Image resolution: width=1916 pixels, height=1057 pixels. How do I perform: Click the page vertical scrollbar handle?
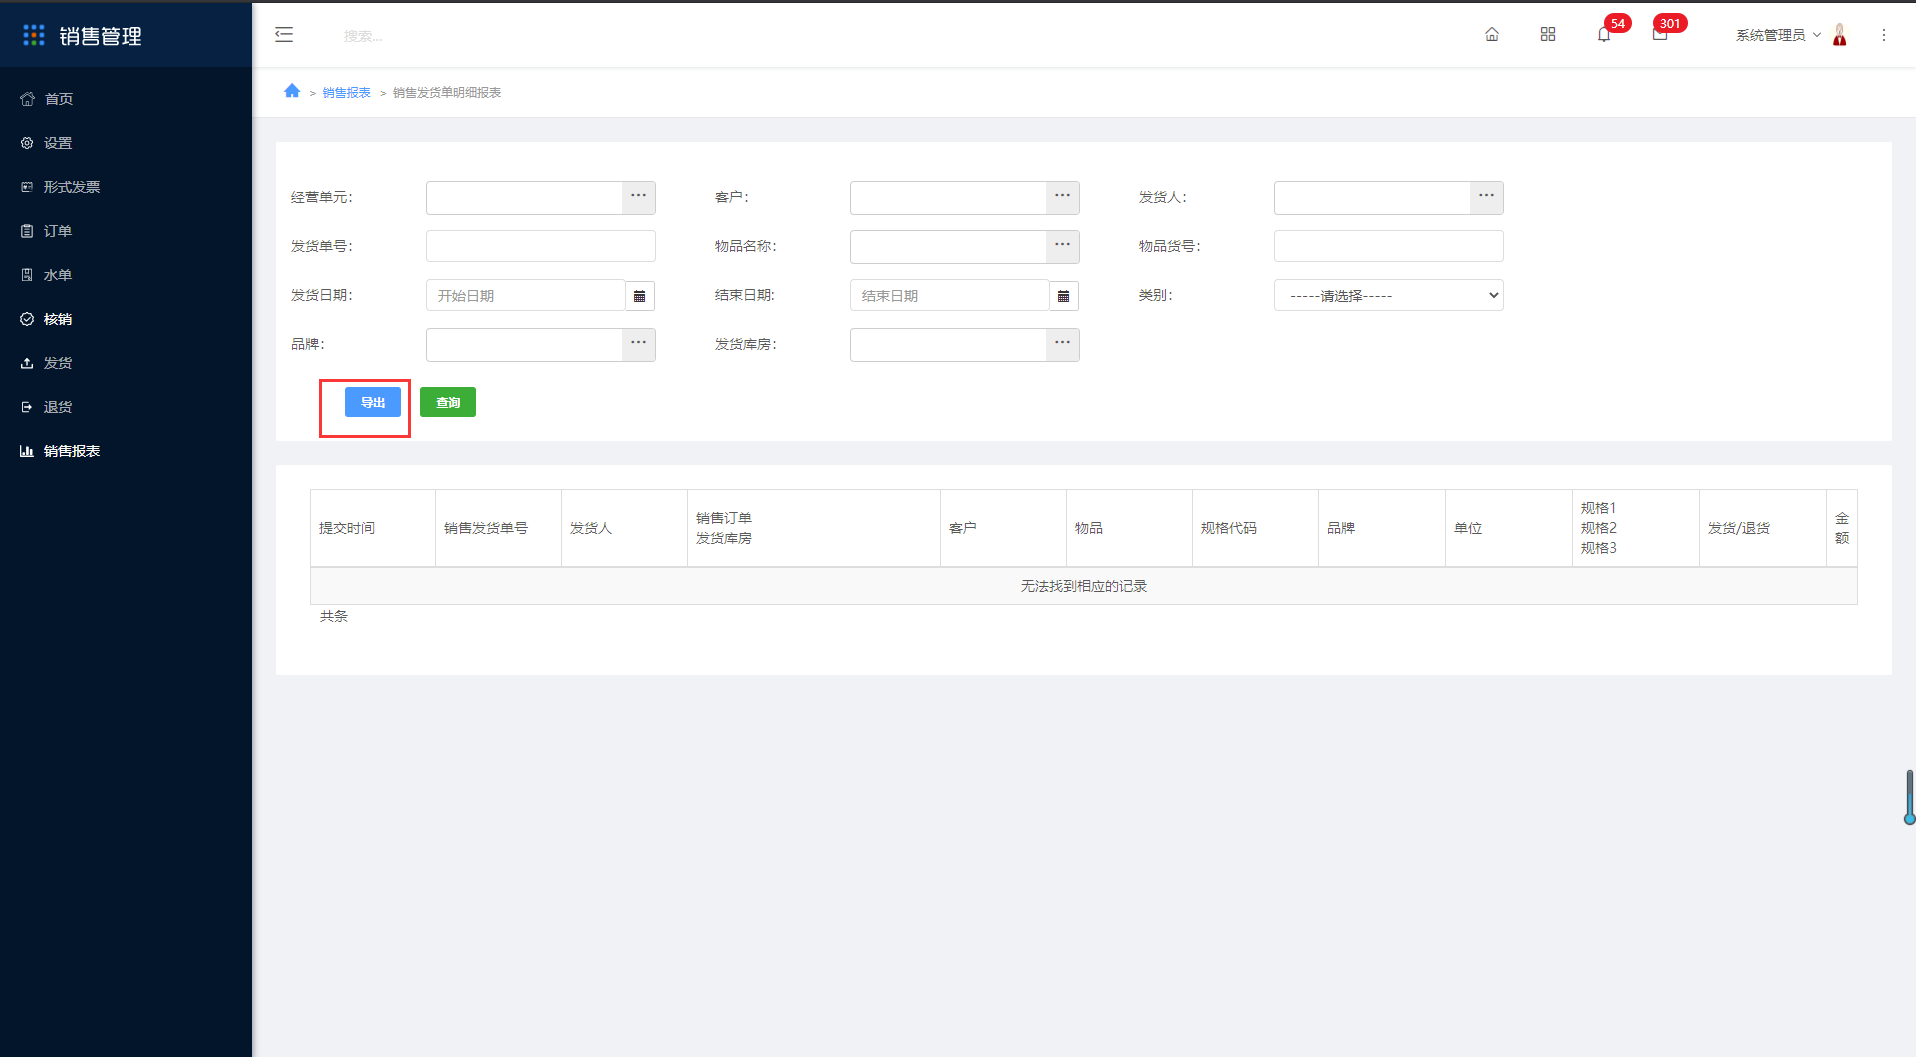coord(1910,797)
